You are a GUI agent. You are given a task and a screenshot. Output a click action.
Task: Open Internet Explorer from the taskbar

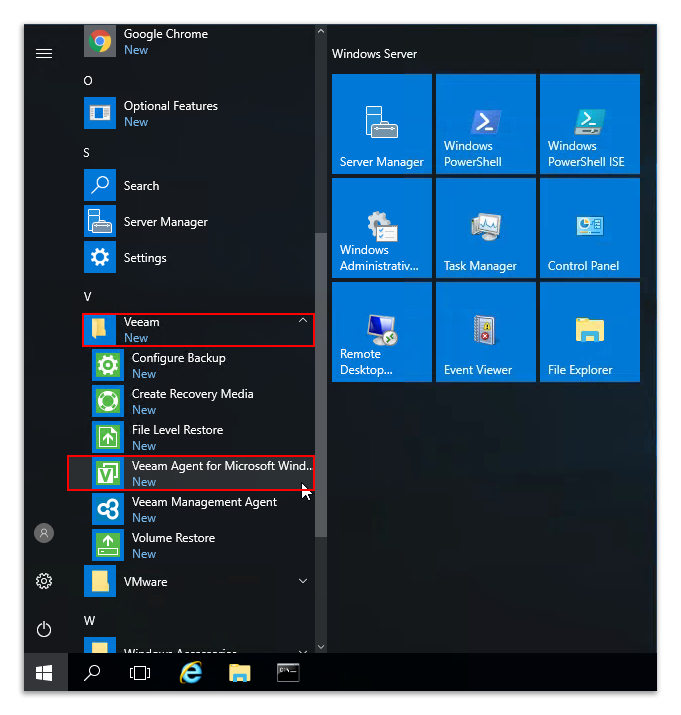190,673
